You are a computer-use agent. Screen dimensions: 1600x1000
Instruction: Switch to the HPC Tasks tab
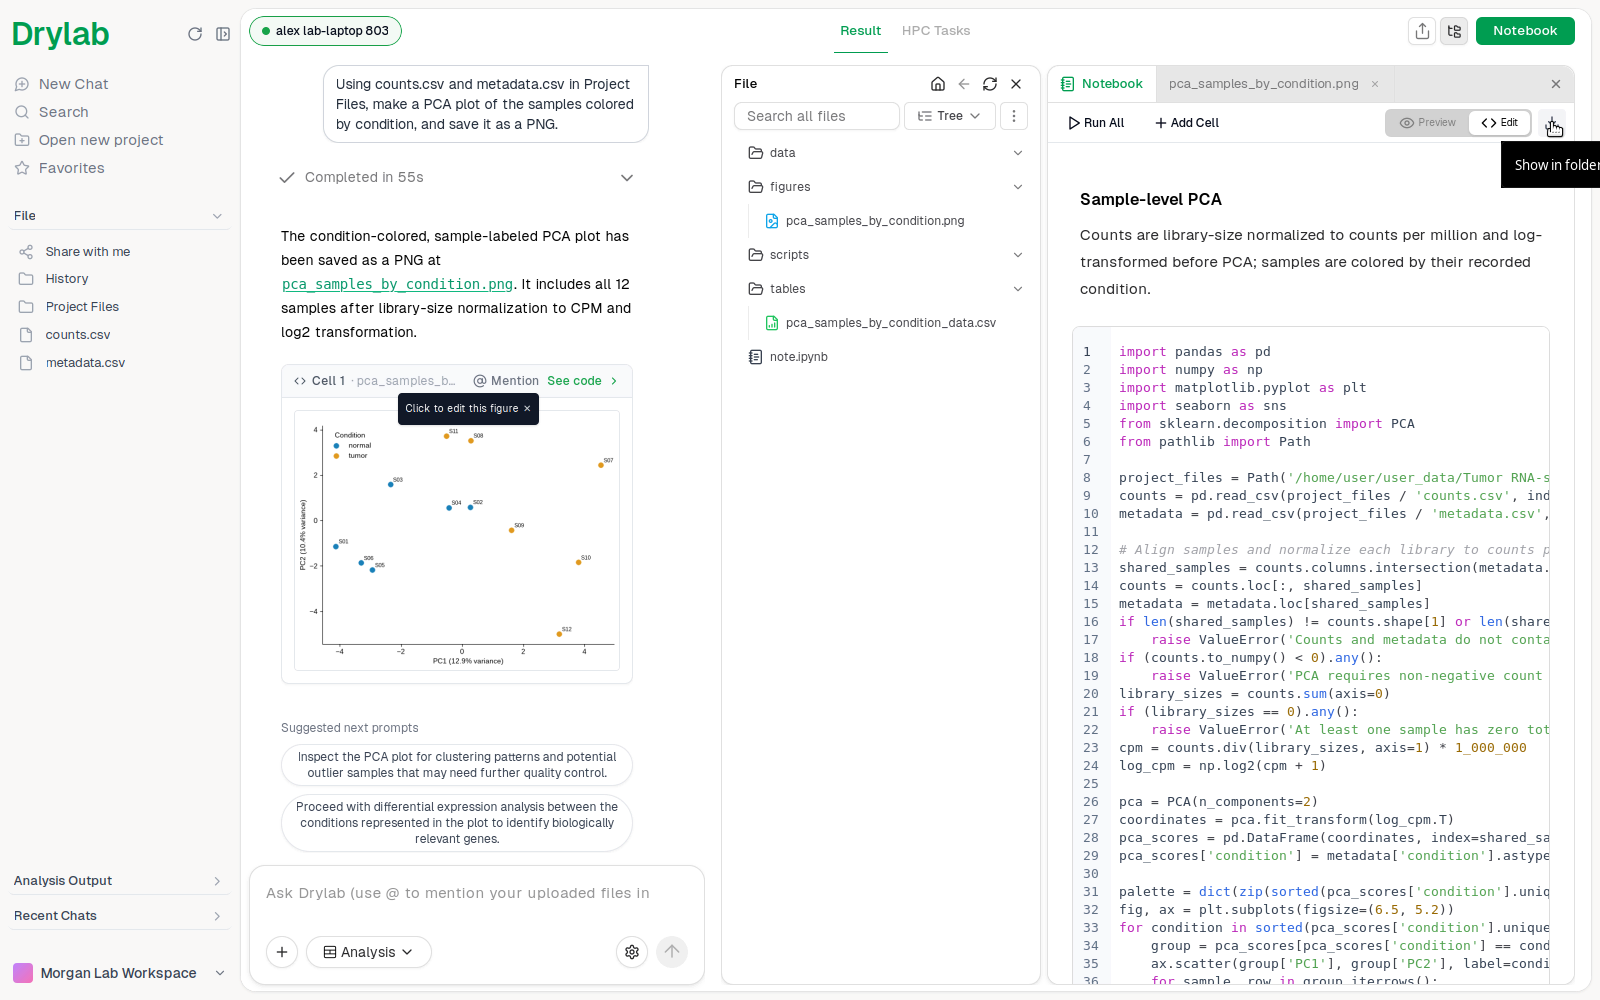(x=936, y=31)
